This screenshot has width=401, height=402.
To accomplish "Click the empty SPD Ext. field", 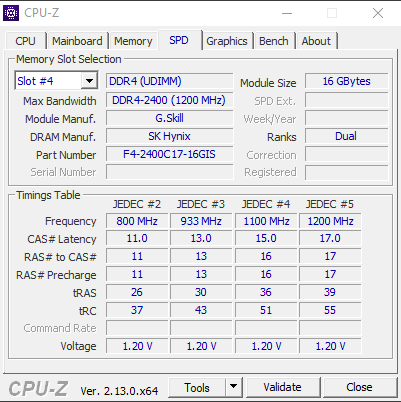I will (x=347, y=100).
